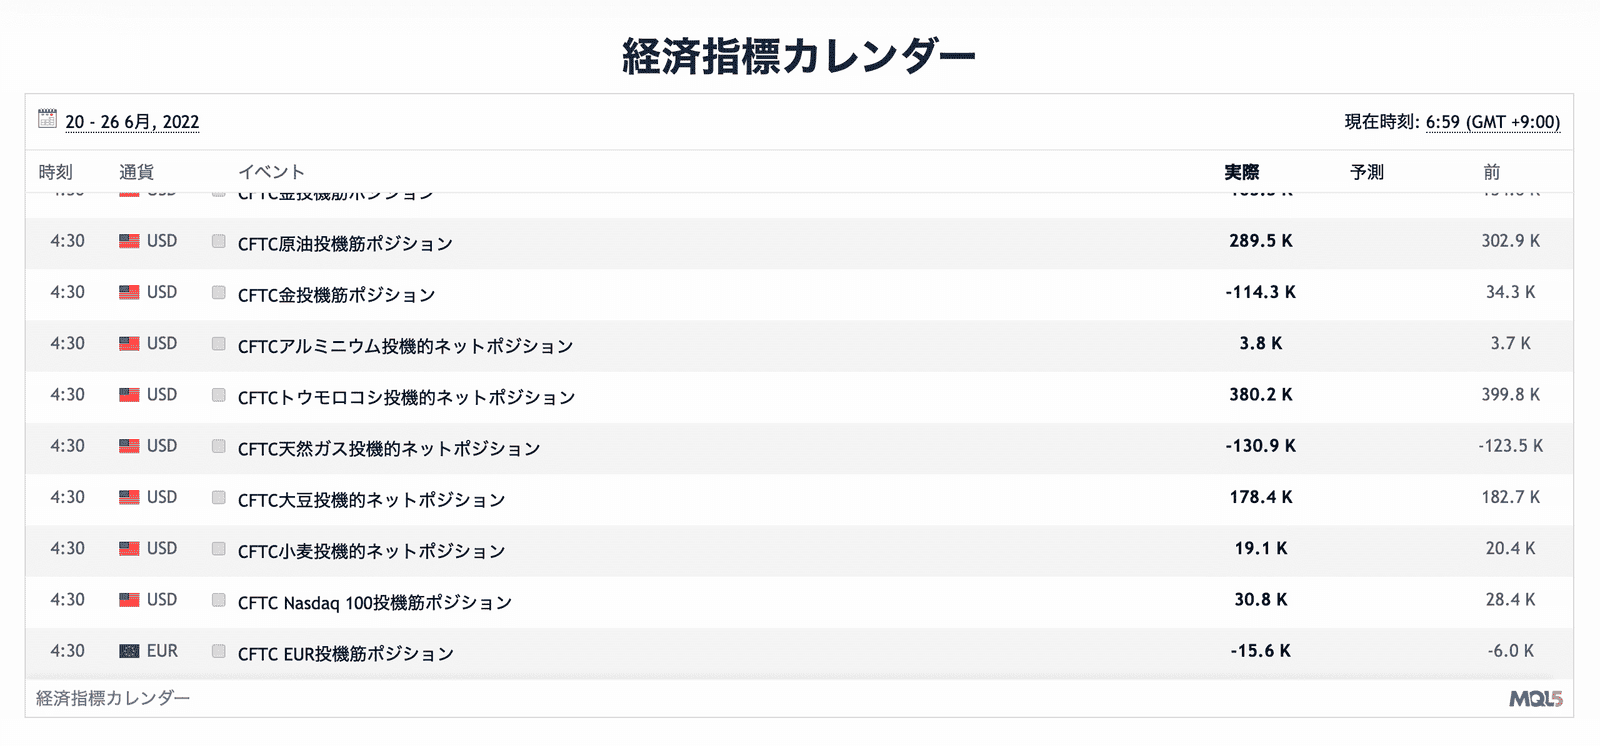Click US flag icon in wheat position row
The width and height of the screenshot is (1600, 746).
pyautogui.click(x=129, y=548)
